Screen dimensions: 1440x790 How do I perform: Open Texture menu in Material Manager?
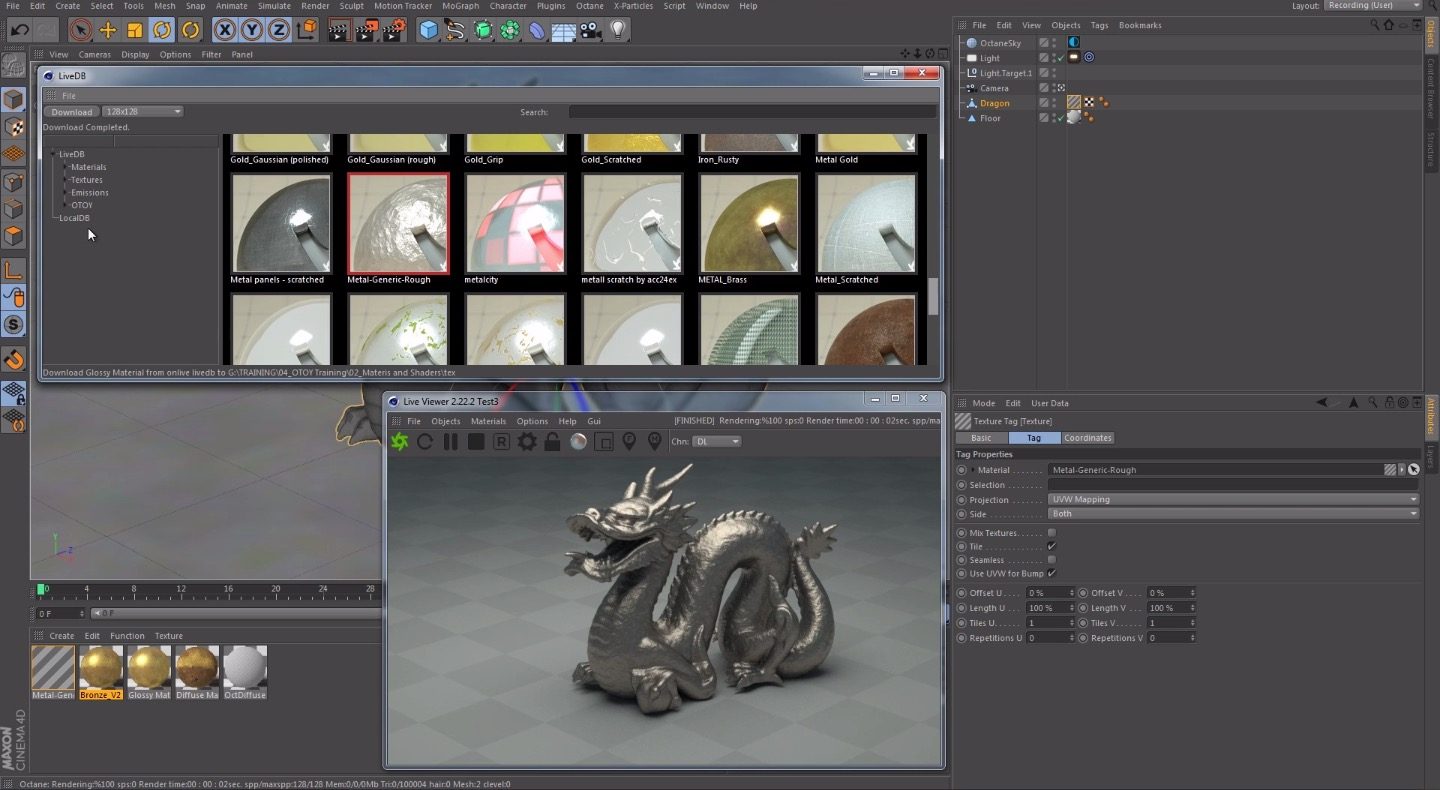pos(168,636)
